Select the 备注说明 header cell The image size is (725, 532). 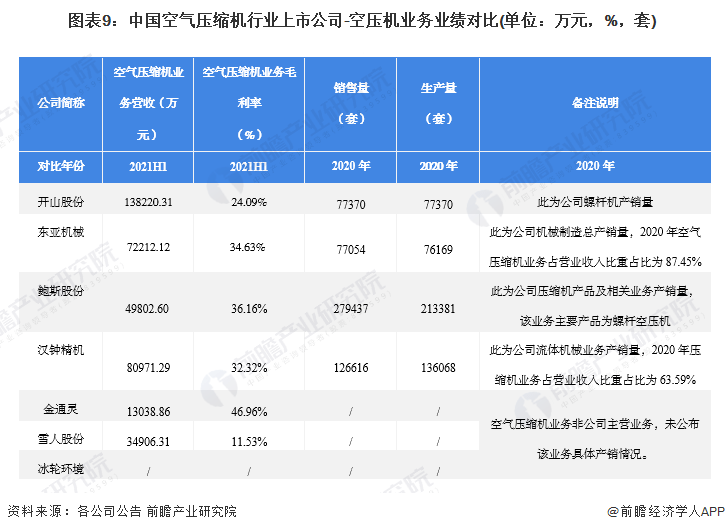(x=595, y=103)
